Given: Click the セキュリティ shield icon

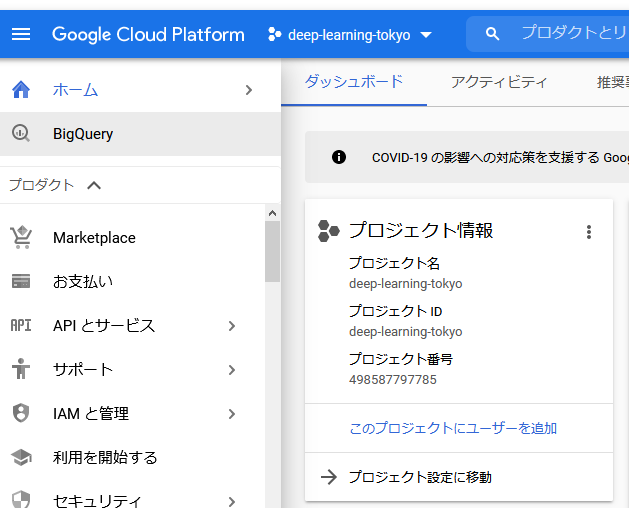Looking at the screenshot, I should click(21, 499).
